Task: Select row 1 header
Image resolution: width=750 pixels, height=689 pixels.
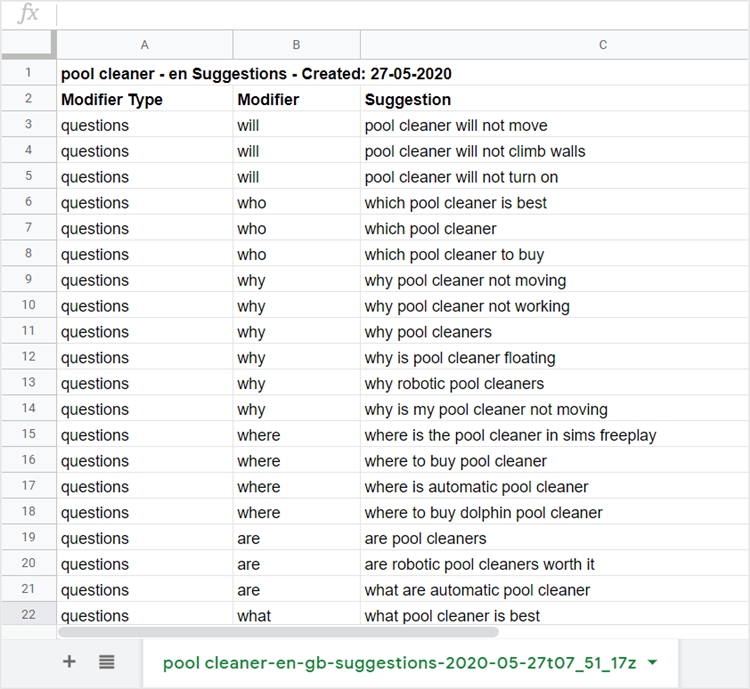Action: 28,73
